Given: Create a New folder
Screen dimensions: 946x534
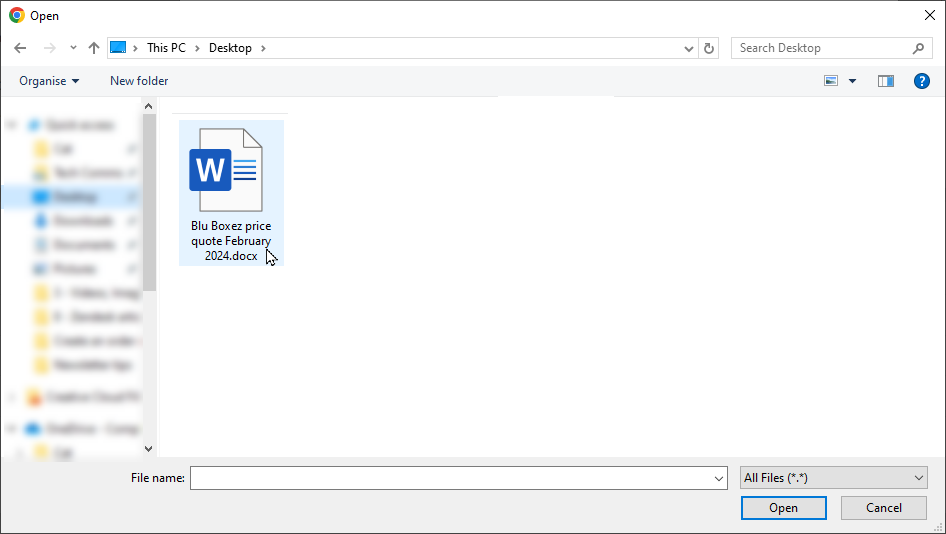Looking at the screenshot, I should pyautogui.click(x=139, y=81).
